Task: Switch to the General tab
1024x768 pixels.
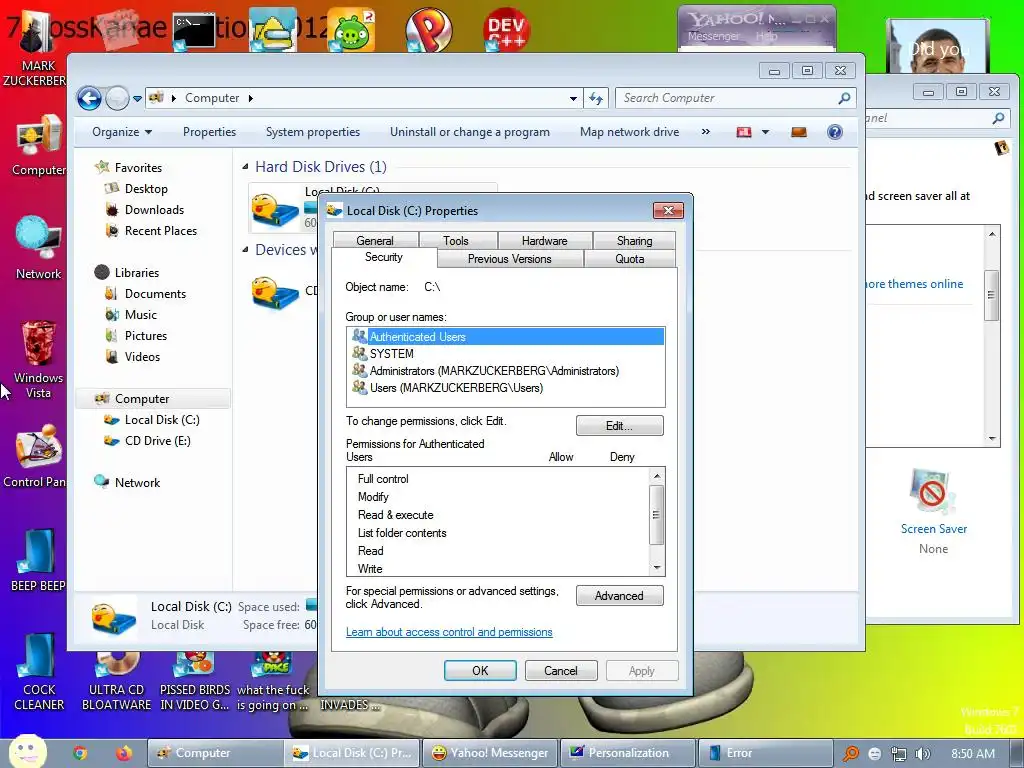Action: click(375, 240)
